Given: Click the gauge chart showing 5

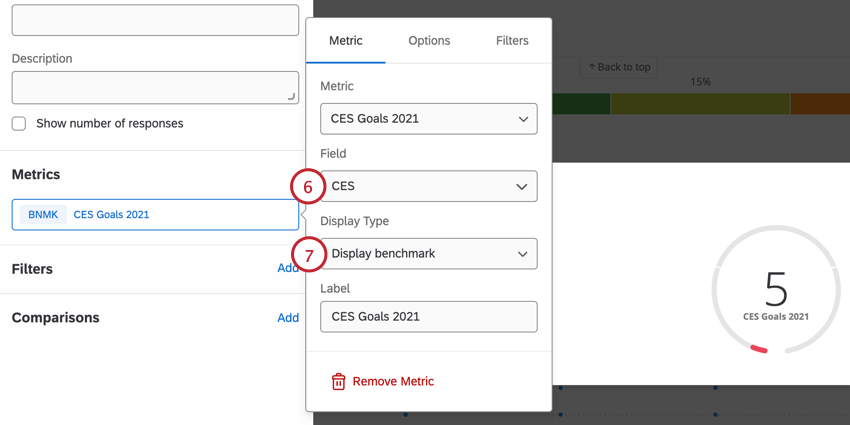Looking at the screenshot, I should [776, 292].
